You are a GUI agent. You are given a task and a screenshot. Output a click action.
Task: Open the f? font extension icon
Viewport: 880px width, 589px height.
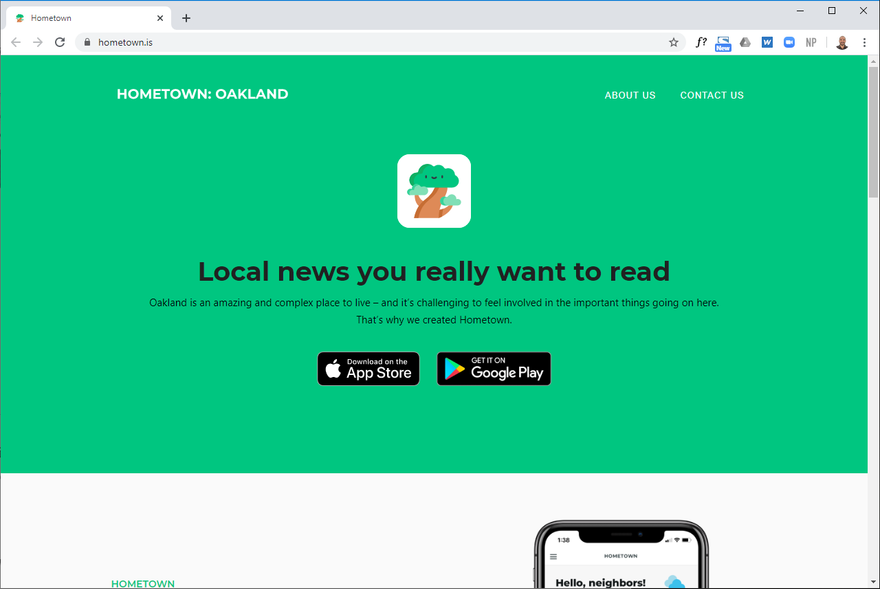(701, 42)
